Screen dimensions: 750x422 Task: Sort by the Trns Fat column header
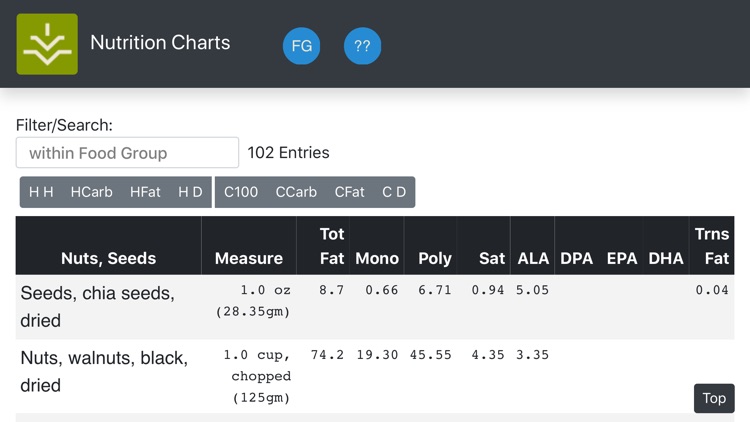(712, 245)
